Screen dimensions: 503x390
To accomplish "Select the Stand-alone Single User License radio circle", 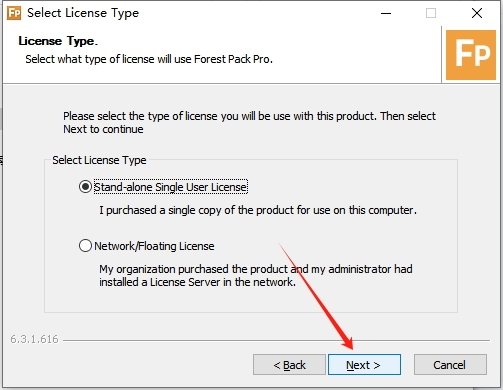I will [85, 187].
